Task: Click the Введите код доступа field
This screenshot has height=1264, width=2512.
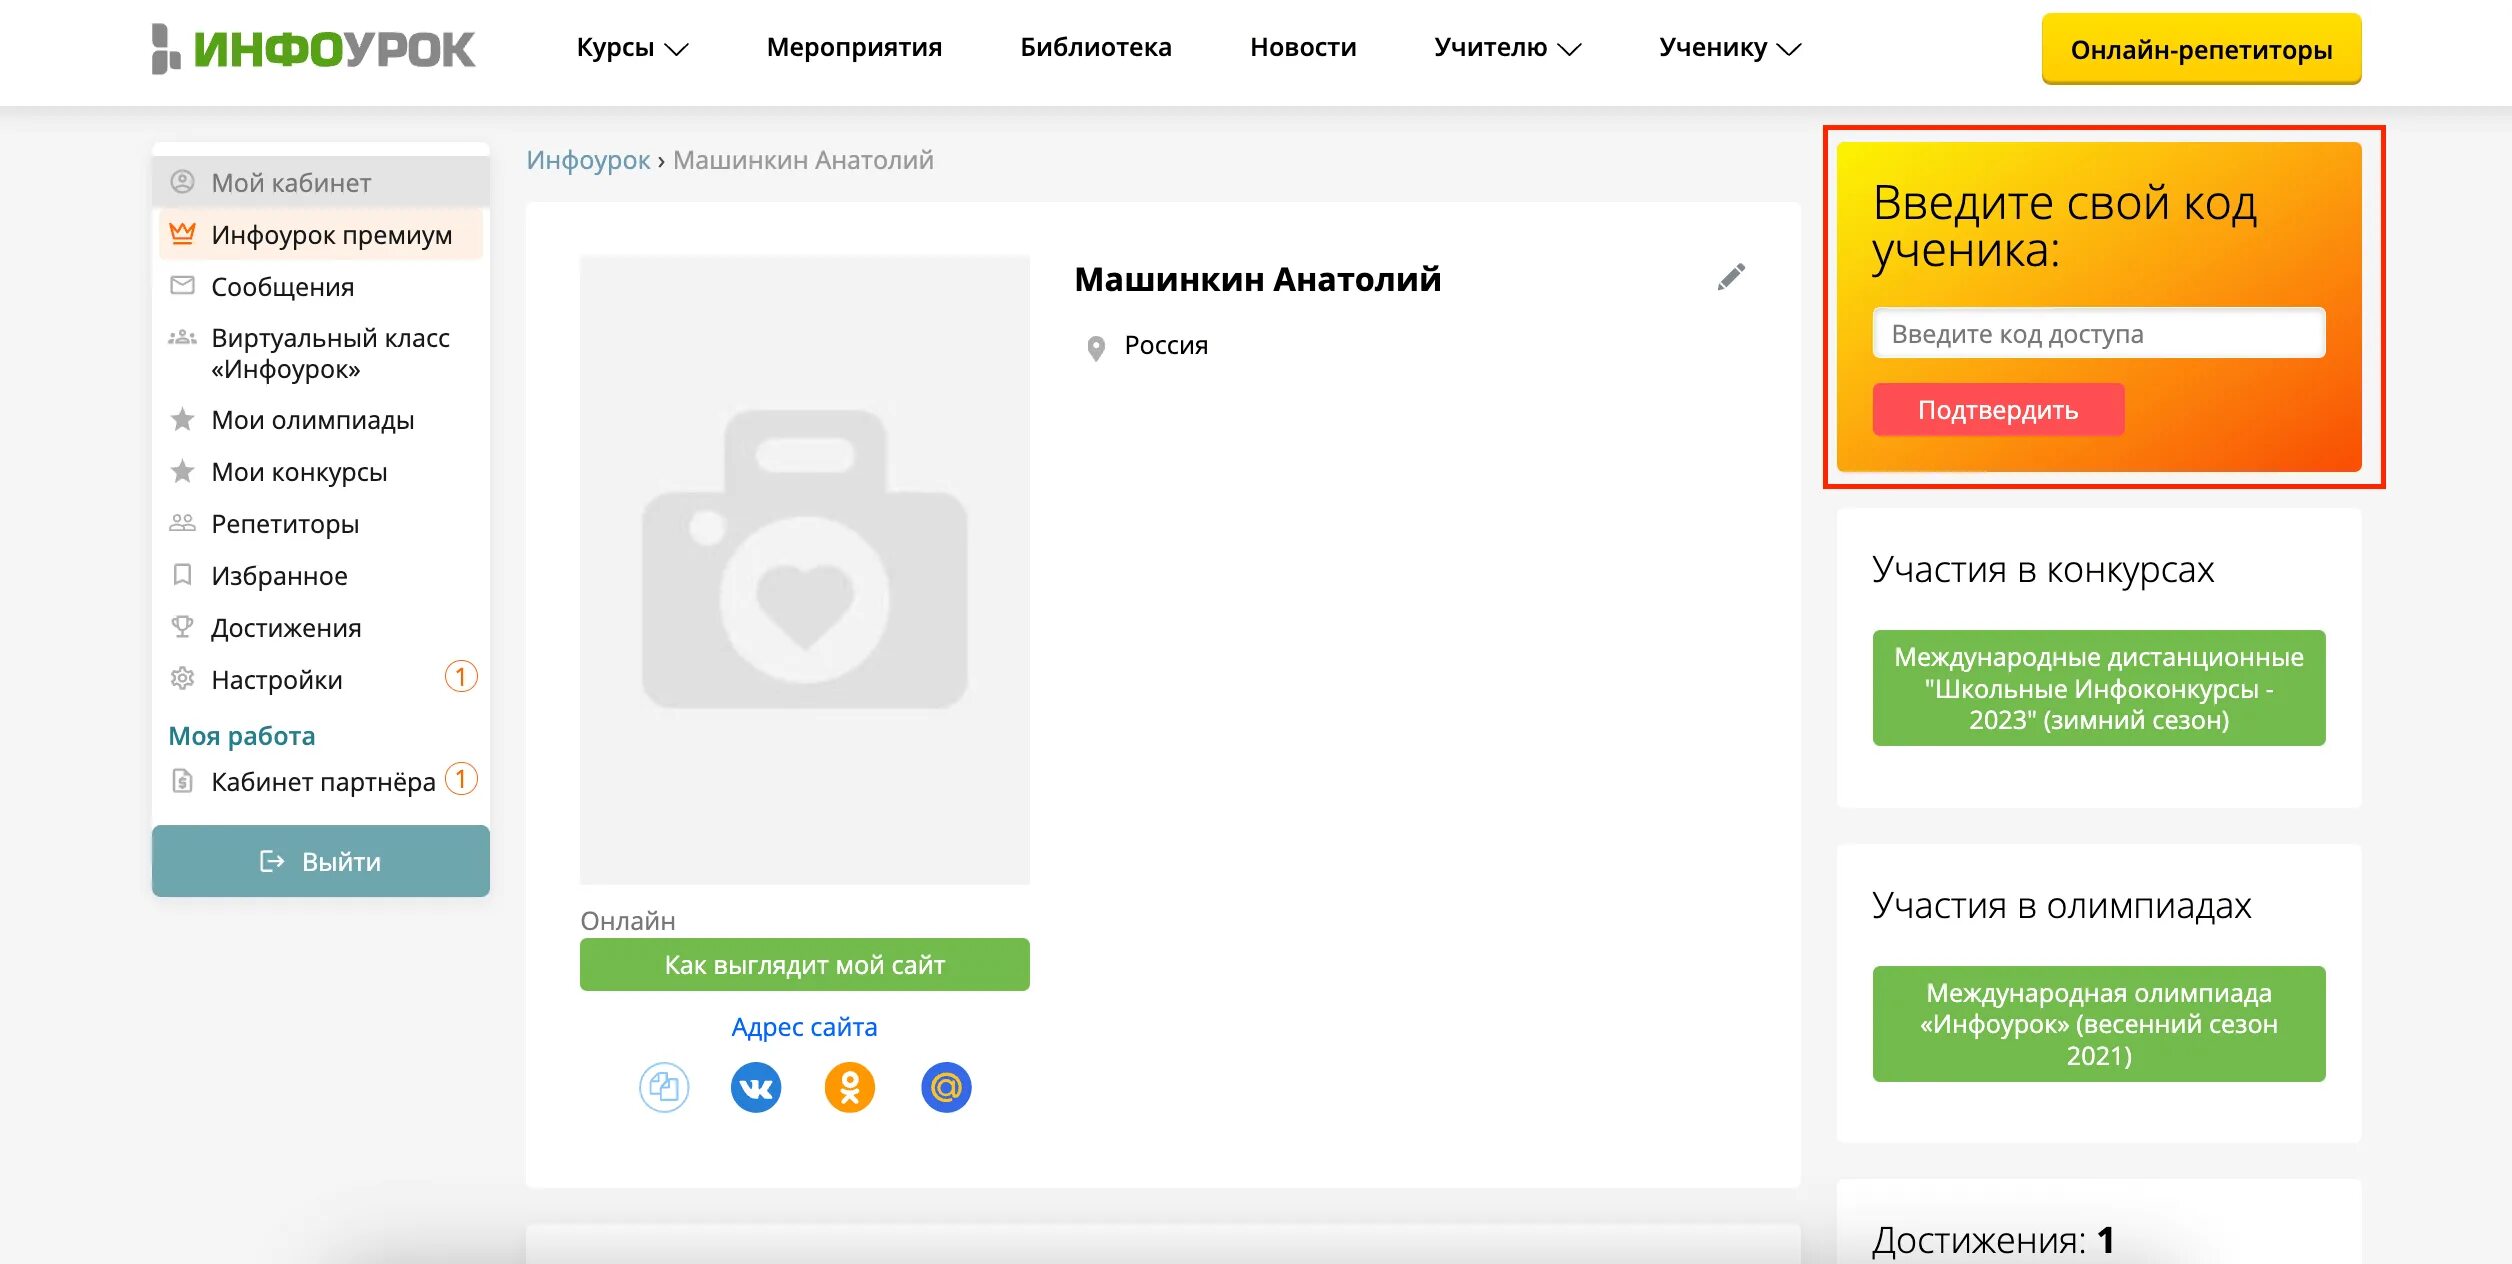Action: [2098, 334]
